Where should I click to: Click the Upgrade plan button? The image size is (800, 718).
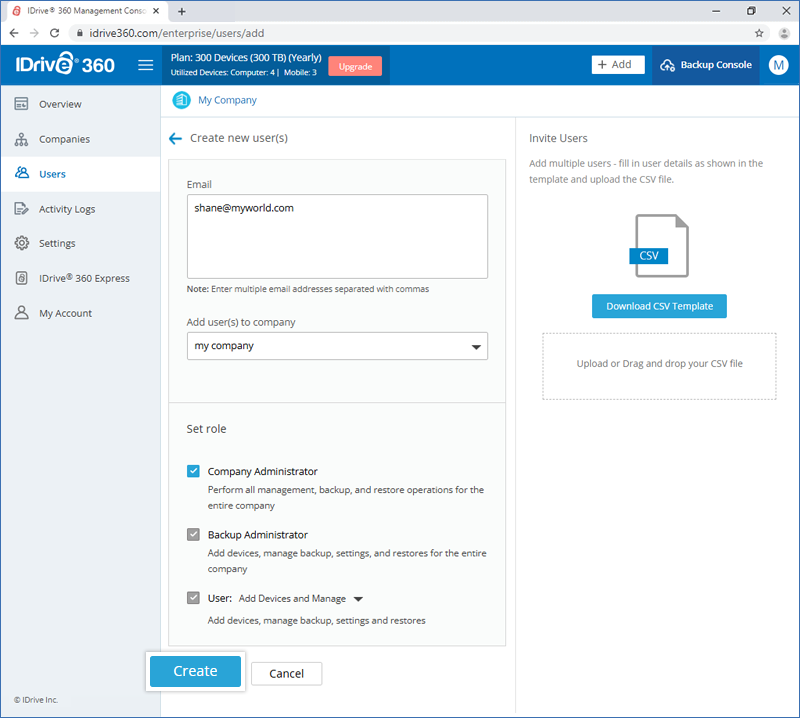point(355,66)
